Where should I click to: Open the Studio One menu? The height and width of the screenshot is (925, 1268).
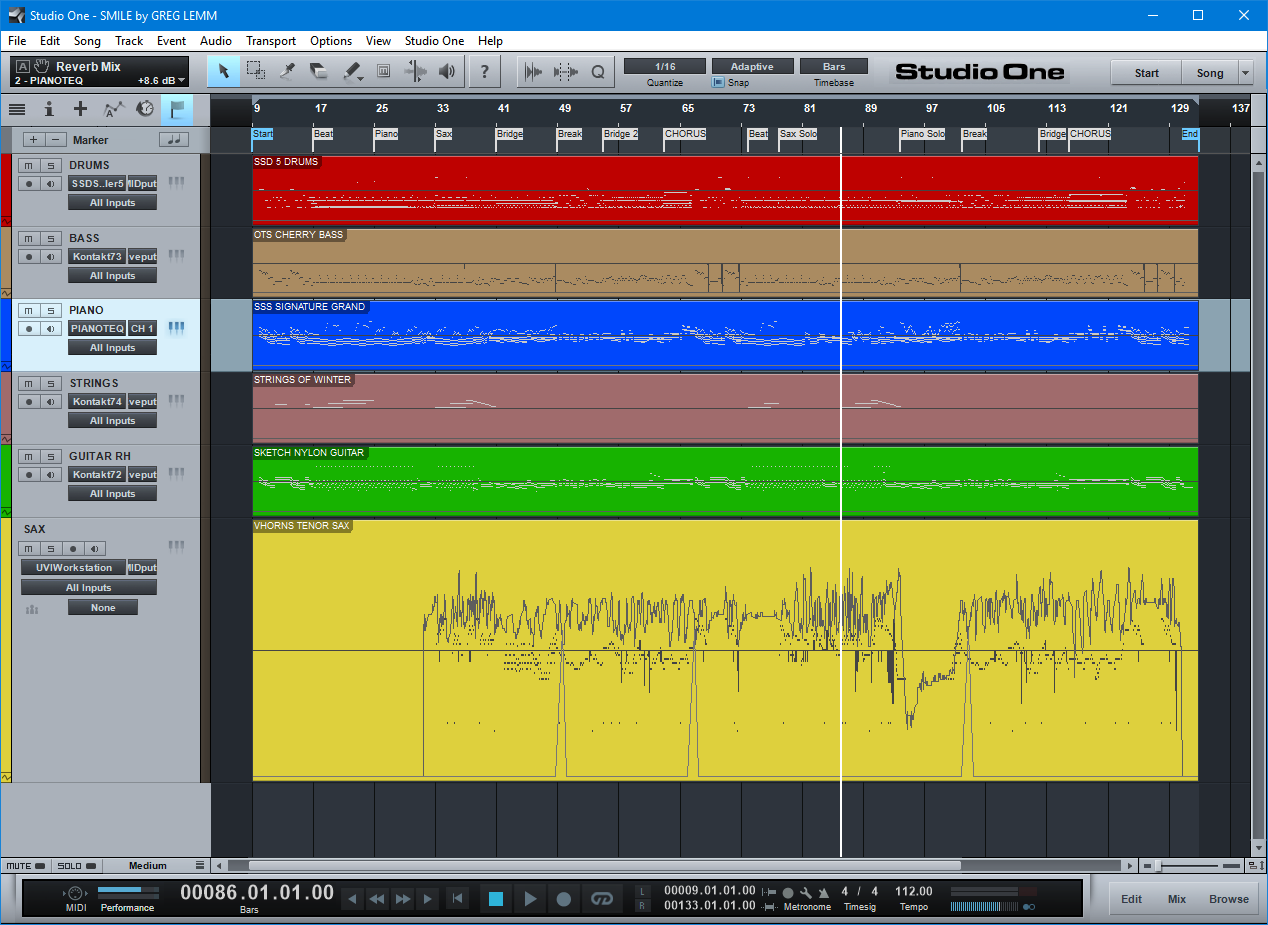[434, 41]
